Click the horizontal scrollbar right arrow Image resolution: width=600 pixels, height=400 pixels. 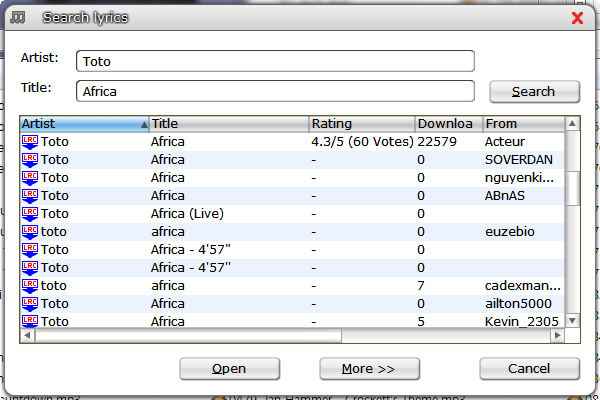click(x=558, y=336)
